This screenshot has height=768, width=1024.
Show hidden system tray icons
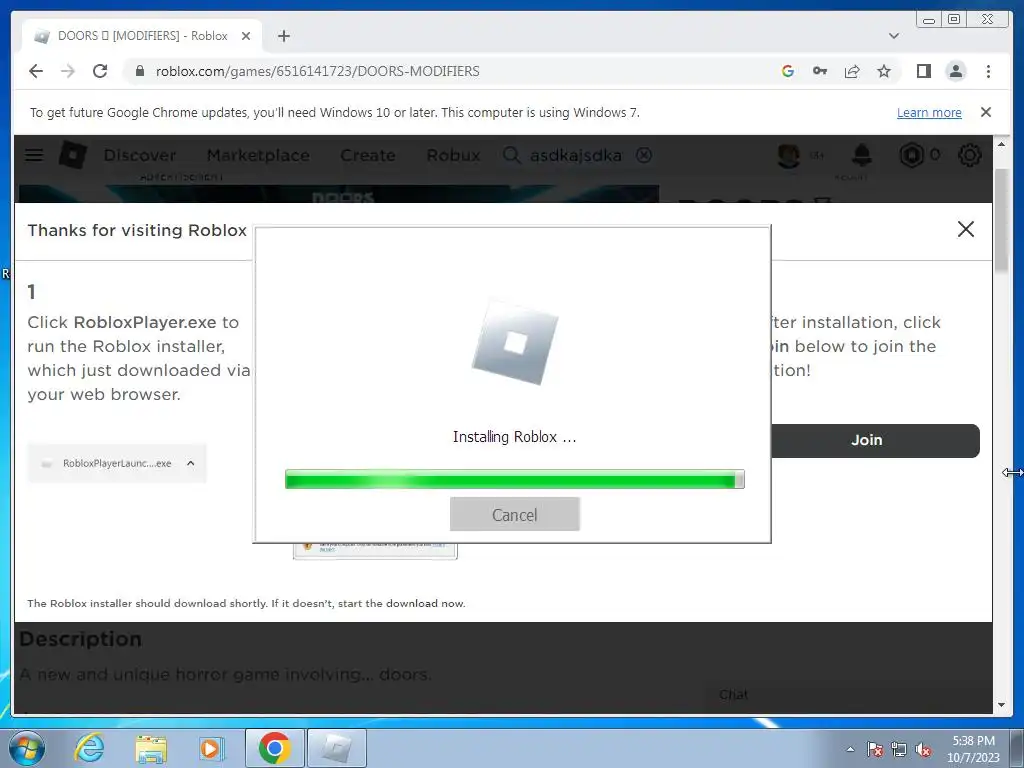(x=850, y=749)
